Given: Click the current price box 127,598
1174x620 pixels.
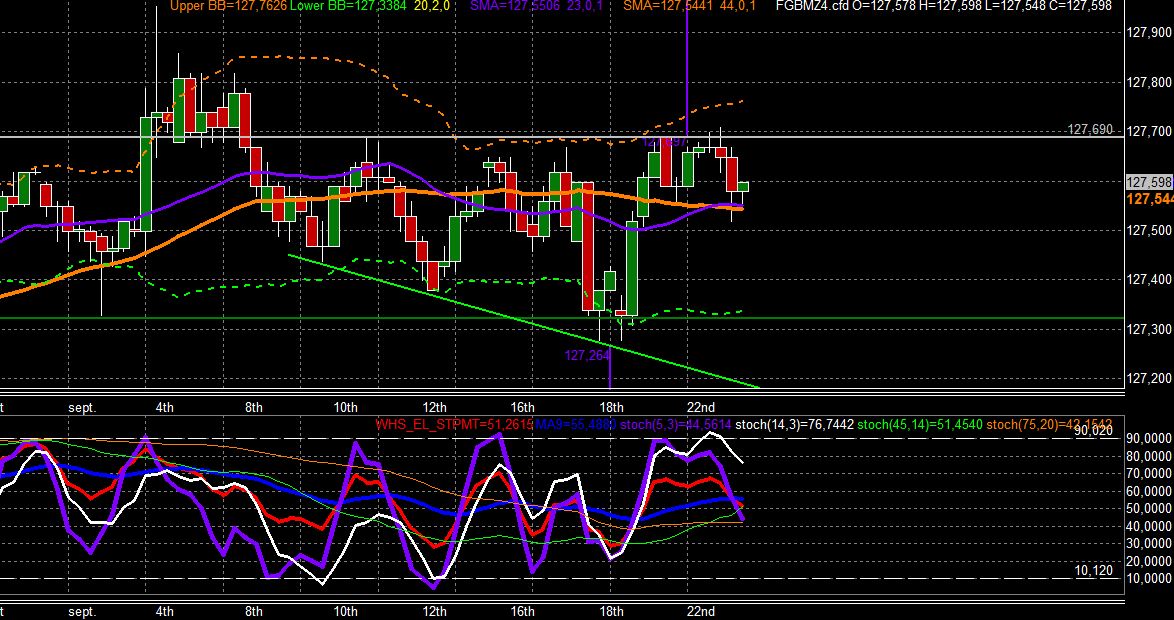Looking at the screenshot, I should (x=1149, y=182).
